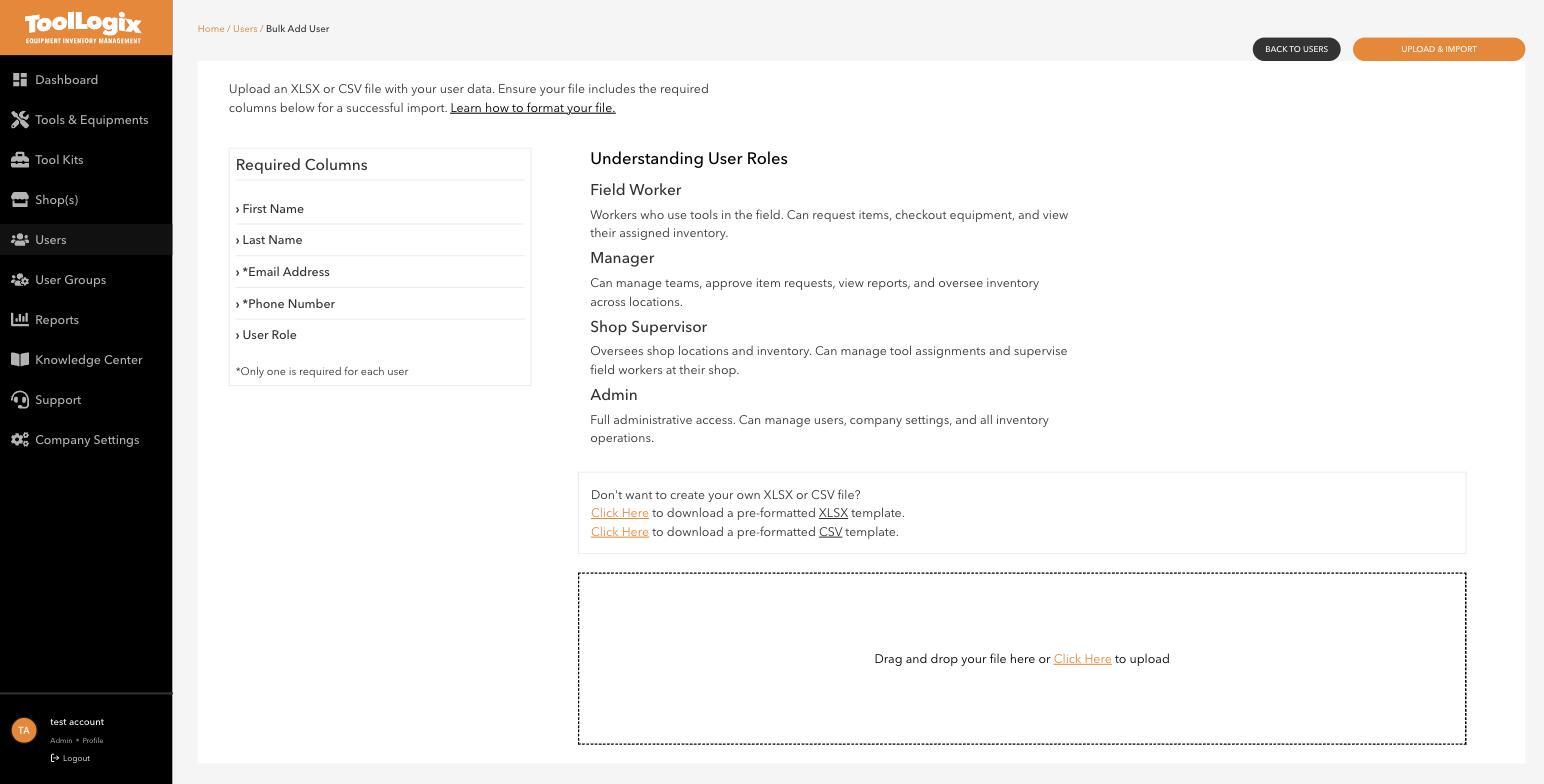Select the Tools & Equipments wrench icon
This screenshot has width=1544, height=784.
[x=20, y=120]
